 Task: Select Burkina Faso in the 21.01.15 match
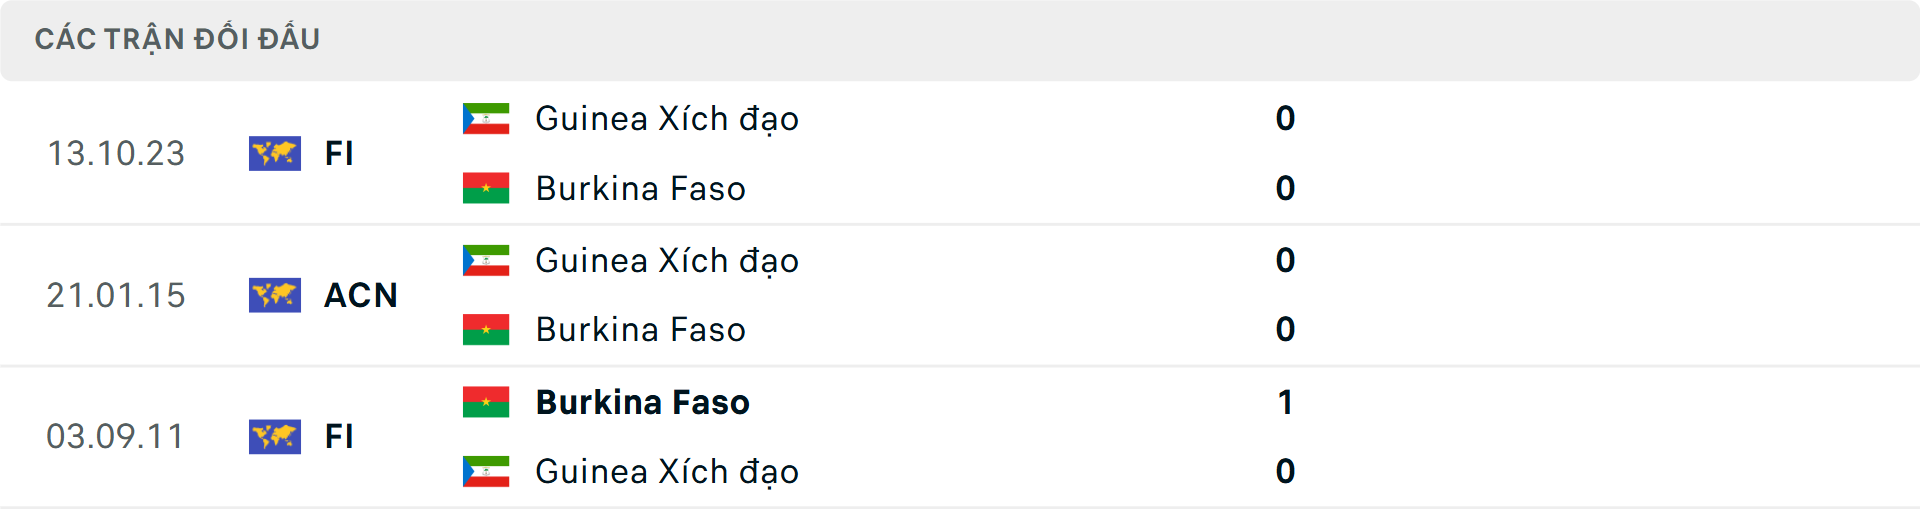[640, 329]
